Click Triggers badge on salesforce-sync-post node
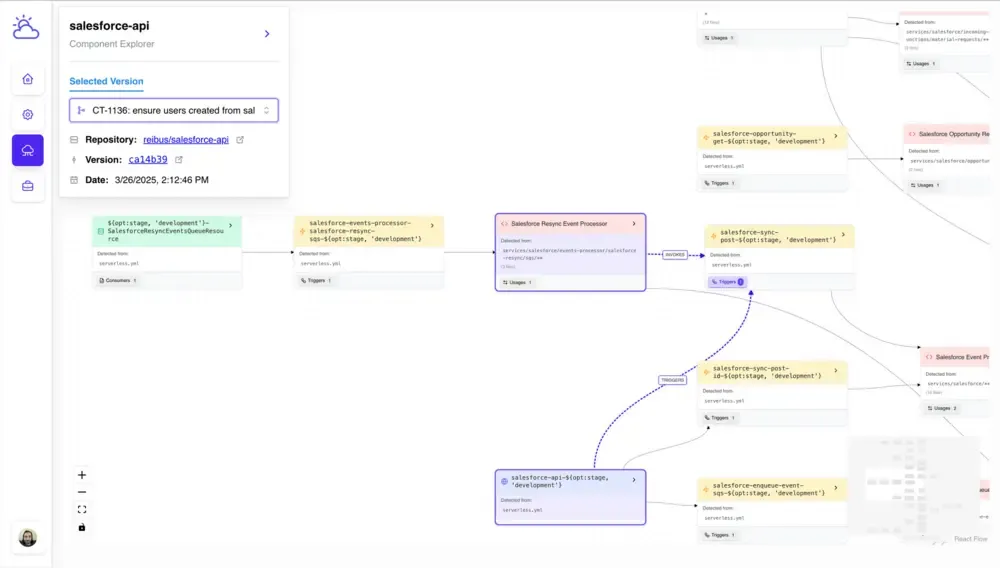This screenshot has height=568, width=1000. [728, 282]
